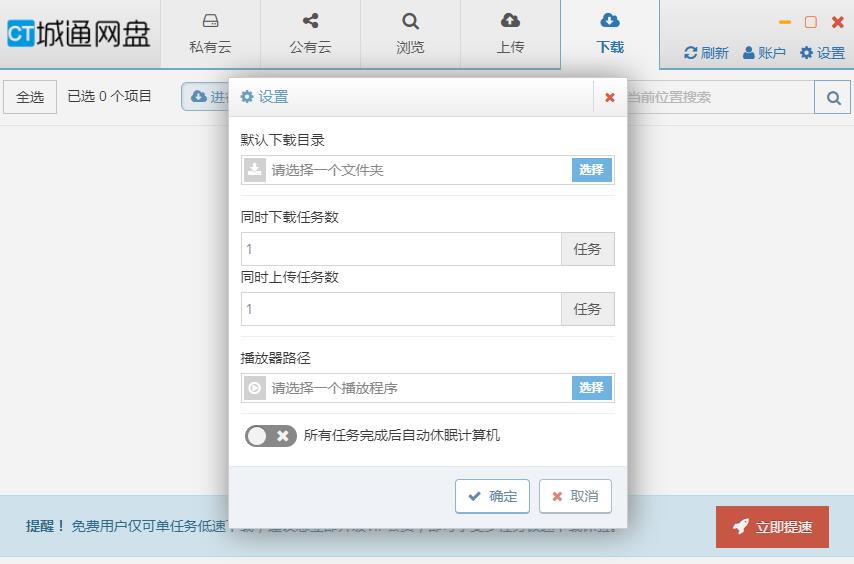The width and height of the screenshot is (854, 564).
Task: Click the 立即提速 speed-up button
Action: [x=772, y=526]
